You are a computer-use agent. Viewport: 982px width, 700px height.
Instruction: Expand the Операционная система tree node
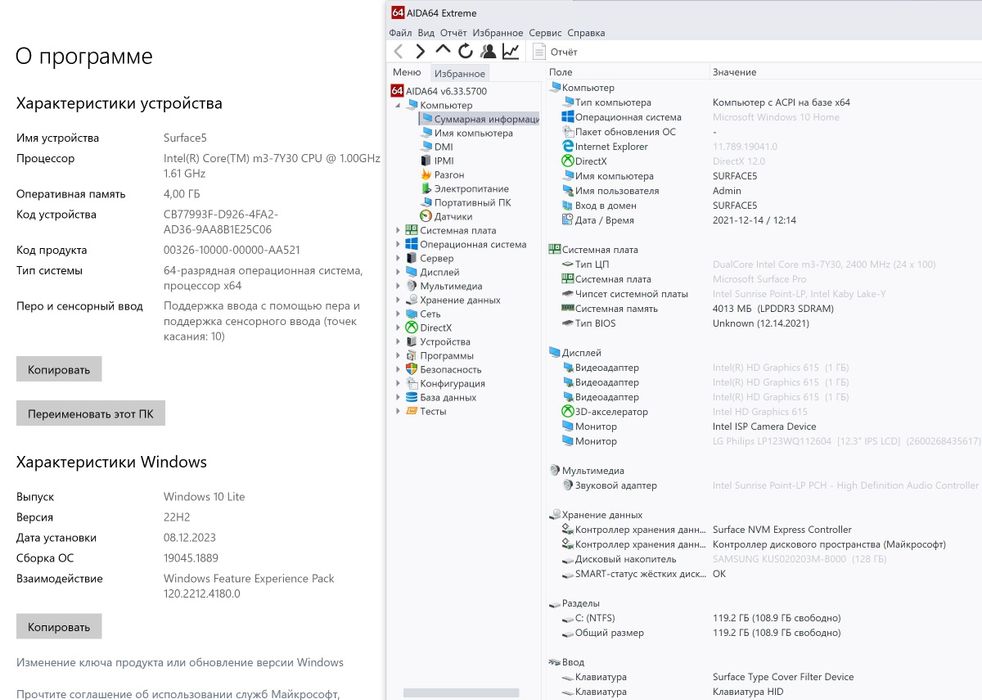tap(398, 244)
